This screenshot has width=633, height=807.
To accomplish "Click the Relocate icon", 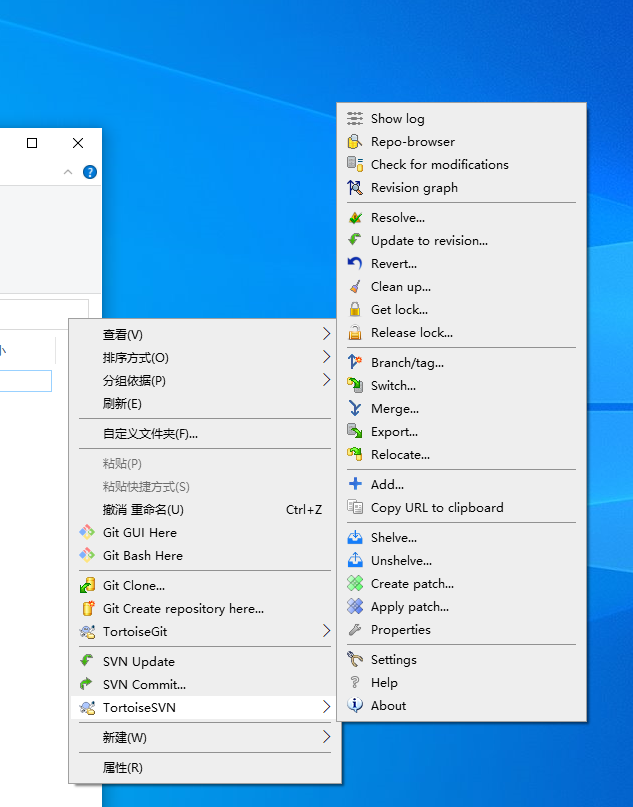I will (355, 454).
